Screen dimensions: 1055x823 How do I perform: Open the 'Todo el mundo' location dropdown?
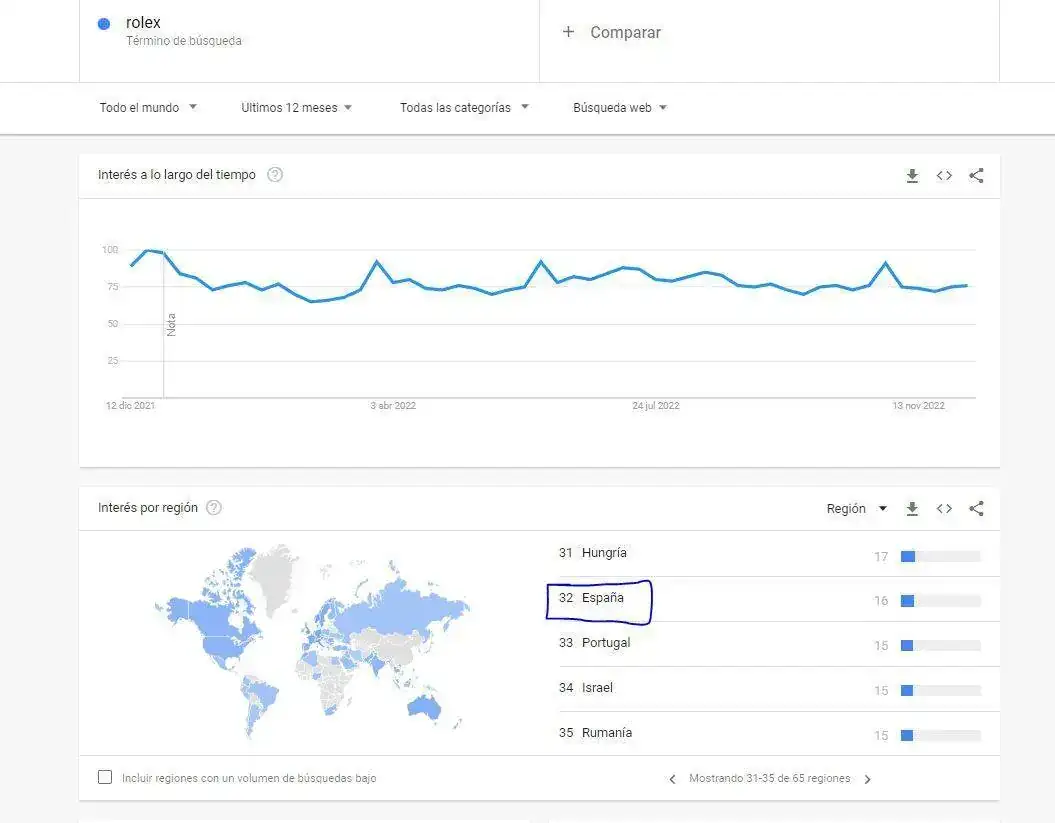coord(148,108)
